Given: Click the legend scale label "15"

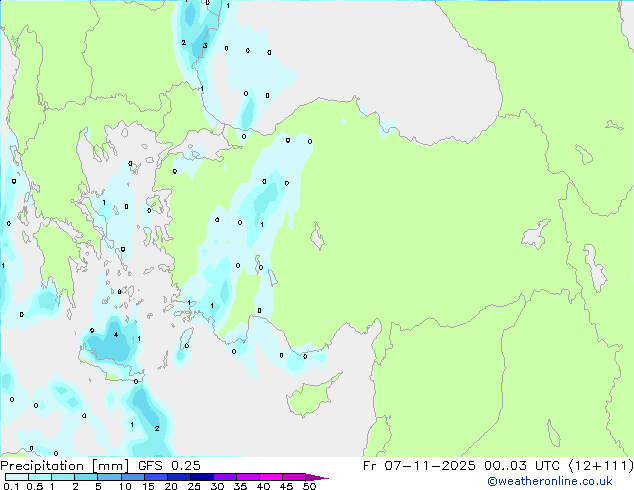Looking at the screenshot, I should 148,486.
